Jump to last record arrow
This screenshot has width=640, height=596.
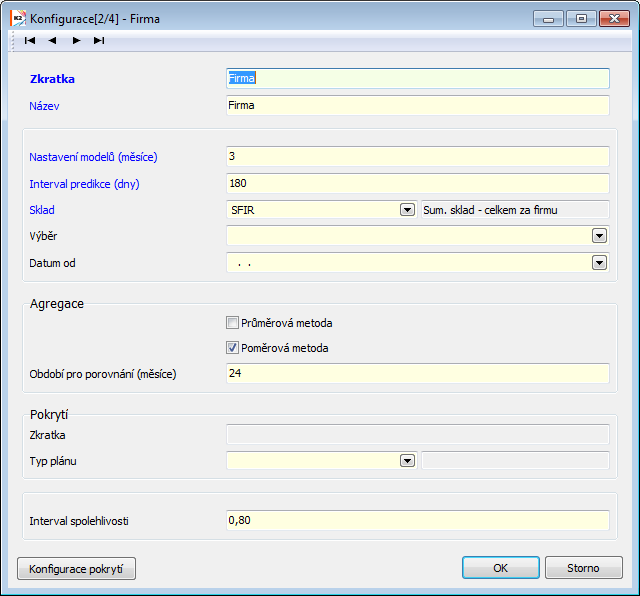99,40
